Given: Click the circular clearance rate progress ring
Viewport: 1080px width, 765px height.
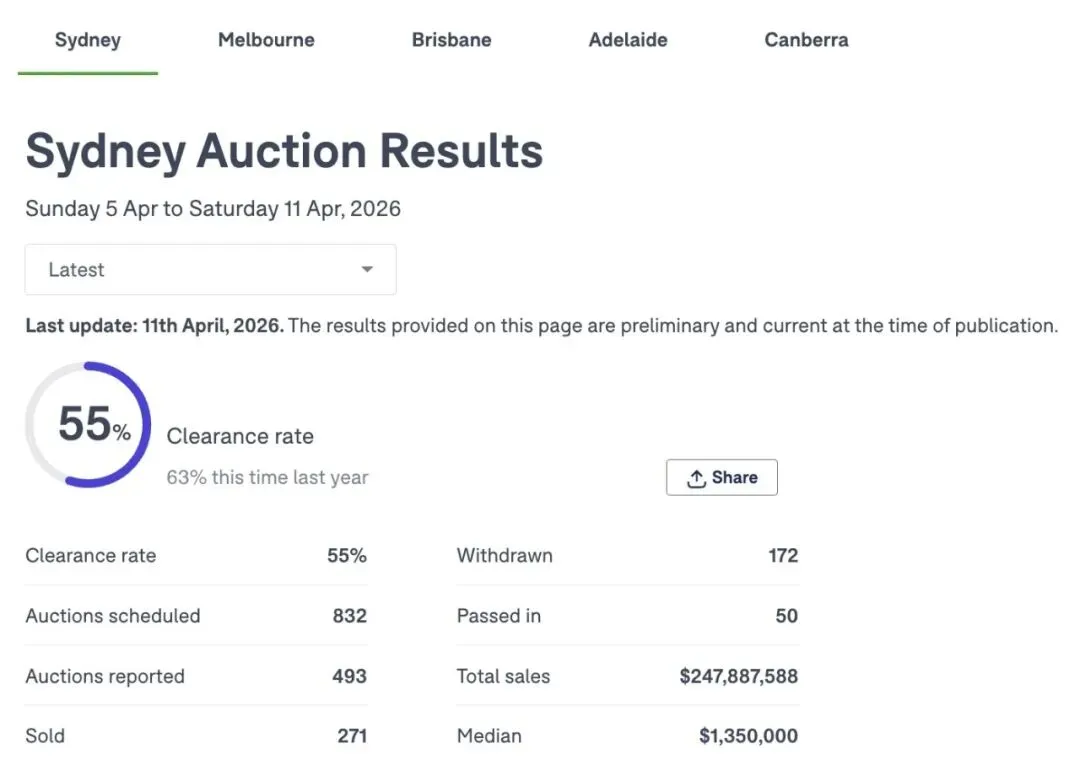Looking at the screenshot, I should click(88, 424).
